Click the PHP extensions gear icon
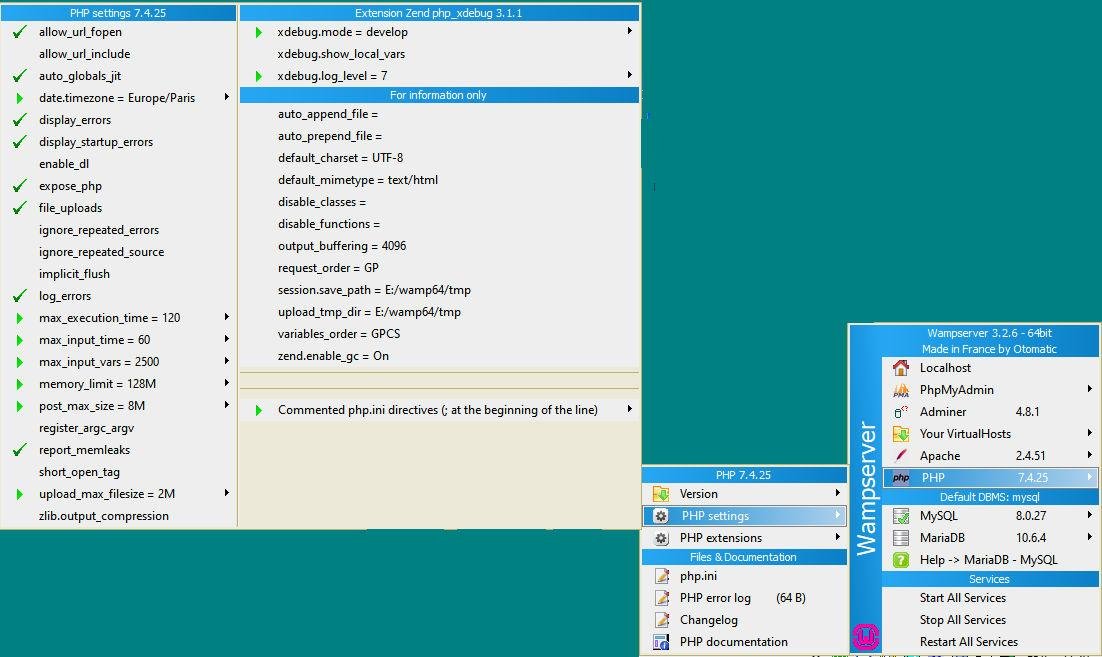Image resolution: width=1102 pixels, height=657 pixels. [x=661, y=538]
